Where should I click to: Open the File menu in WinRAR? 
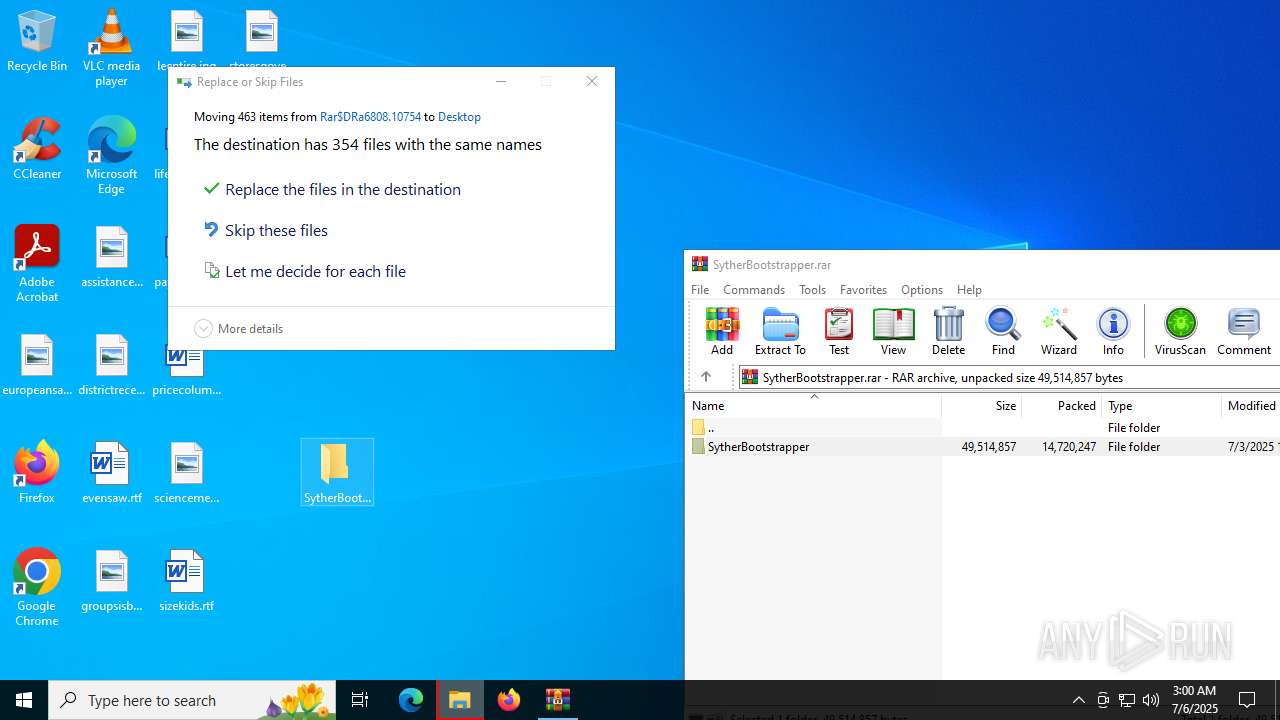tap(700, 289)
